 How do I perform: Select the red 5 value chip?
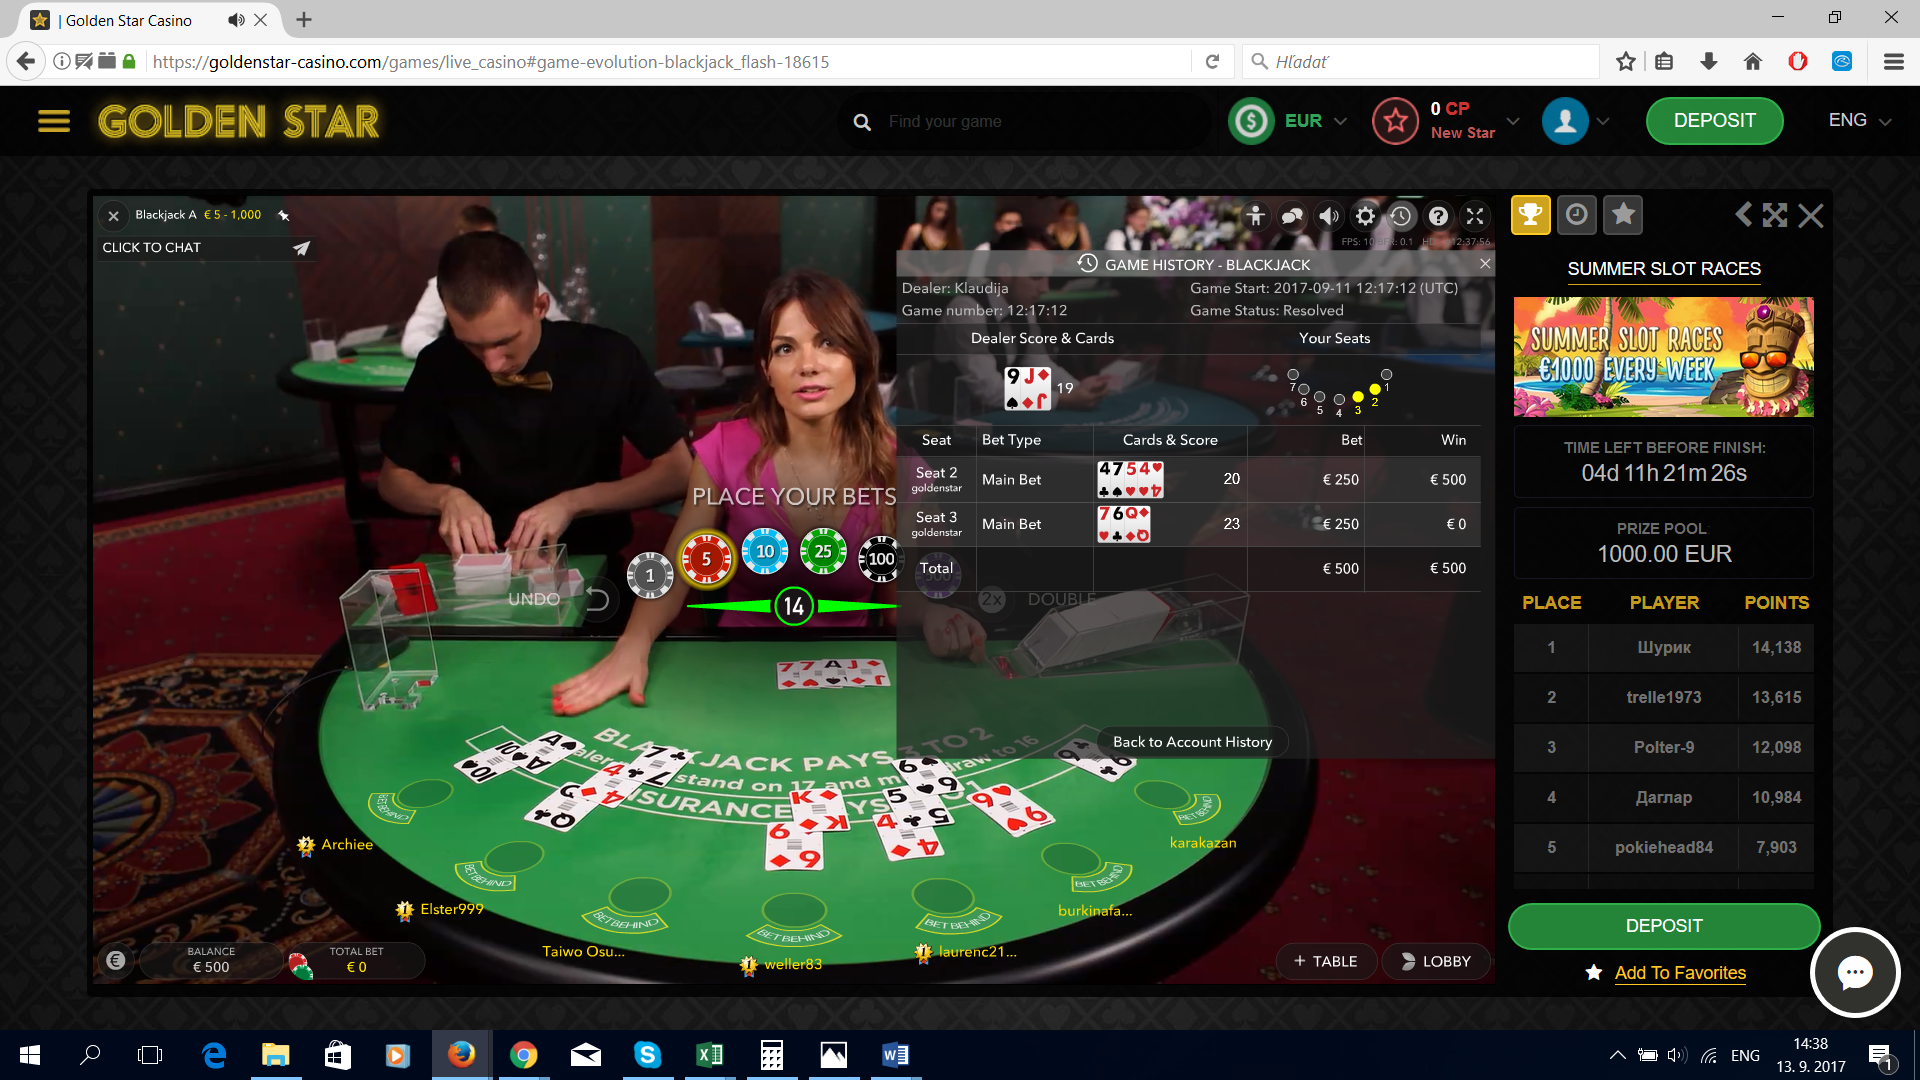tap(706, 559)
